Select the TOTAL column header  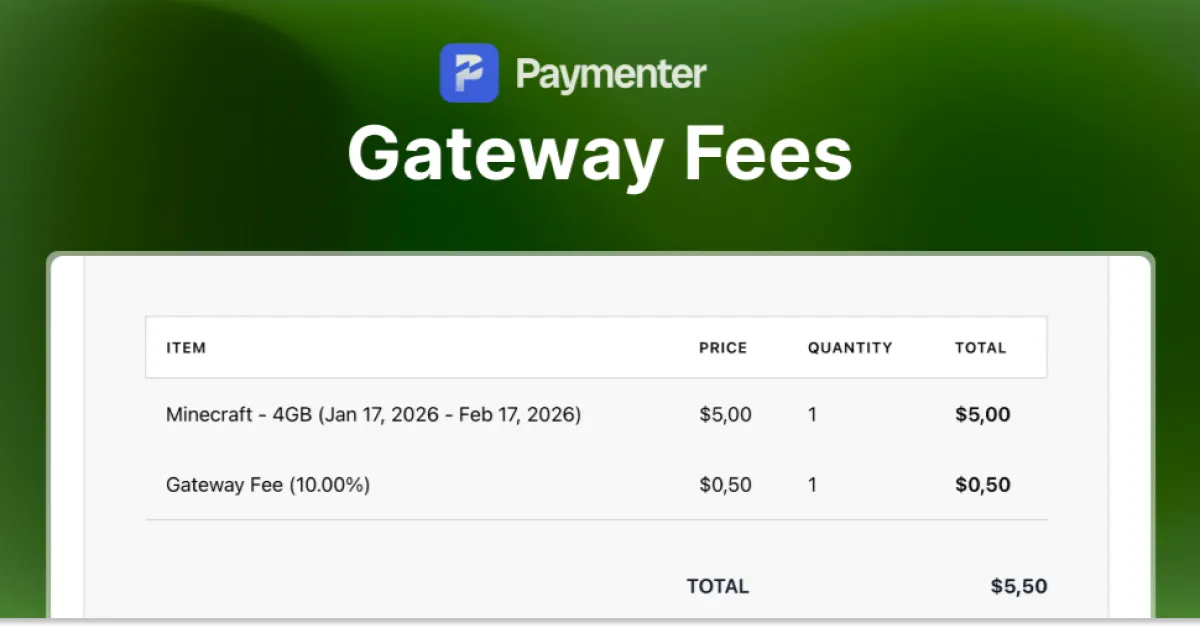tap(980, 348)
